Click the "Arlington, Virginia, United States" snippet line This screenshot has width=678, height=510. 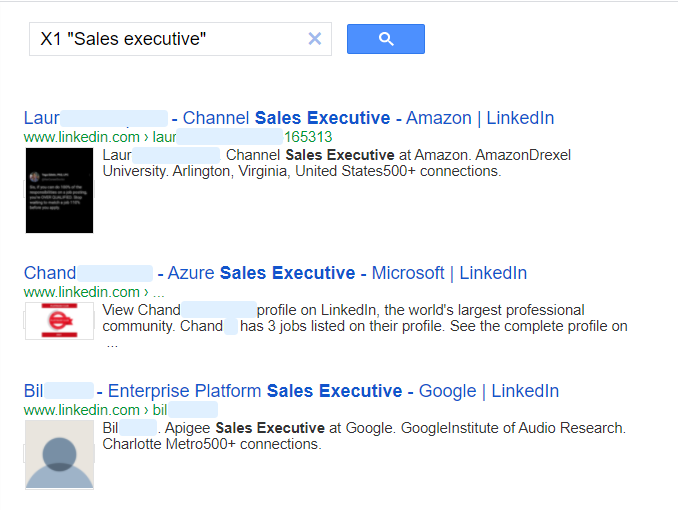[x=301, y=171]
